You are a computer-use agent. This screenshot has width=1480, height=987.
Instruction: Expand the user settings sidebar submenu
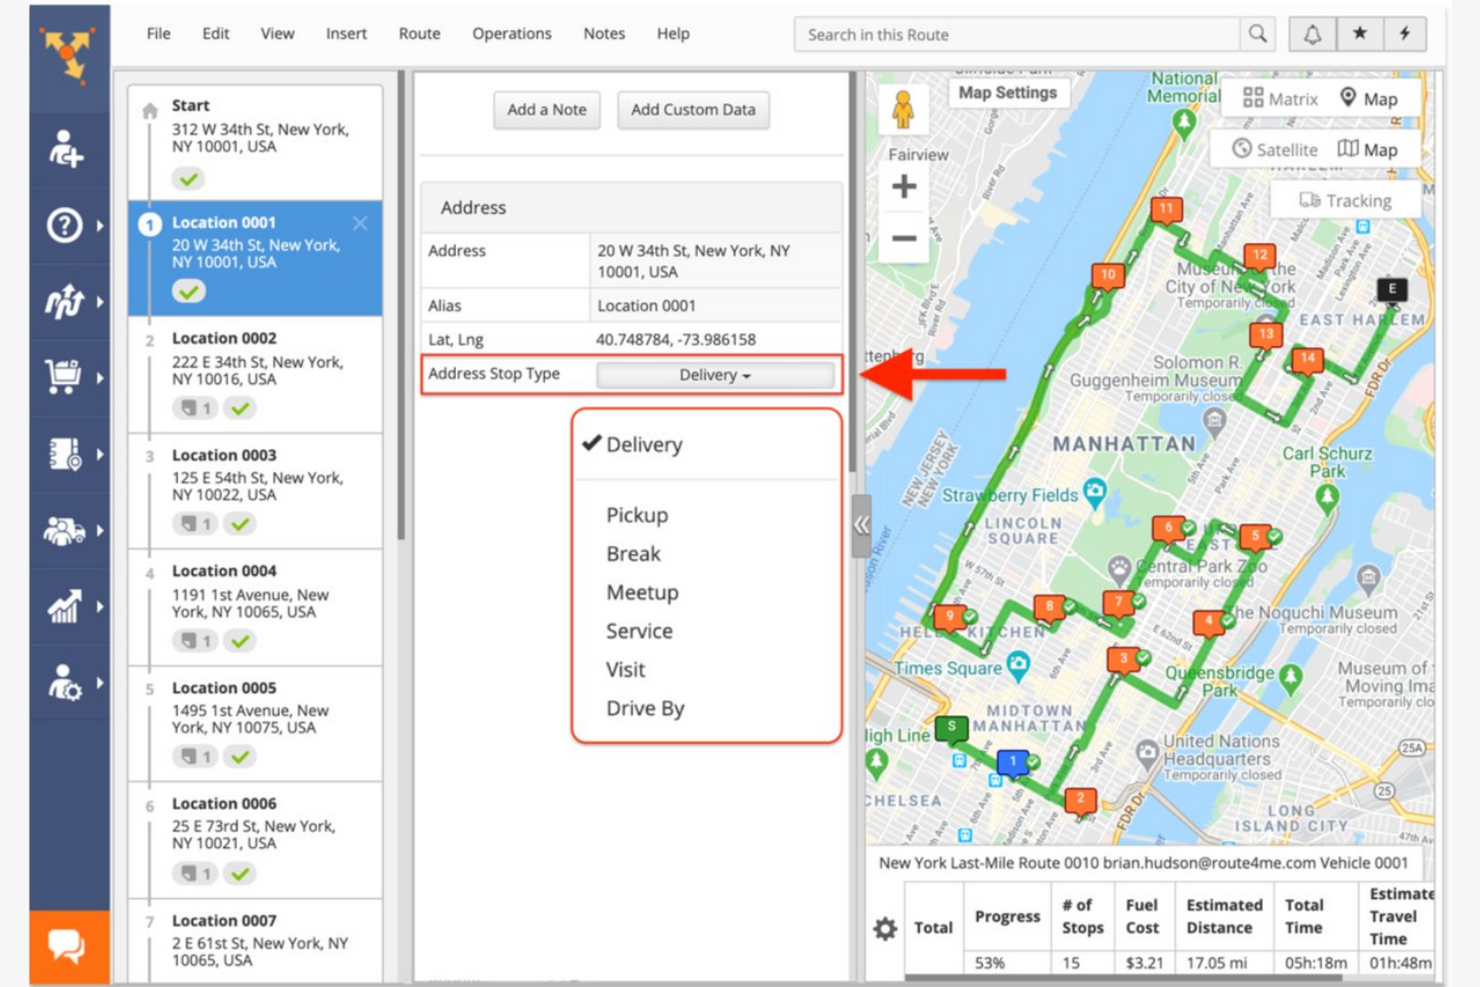(x=62, y=683)
